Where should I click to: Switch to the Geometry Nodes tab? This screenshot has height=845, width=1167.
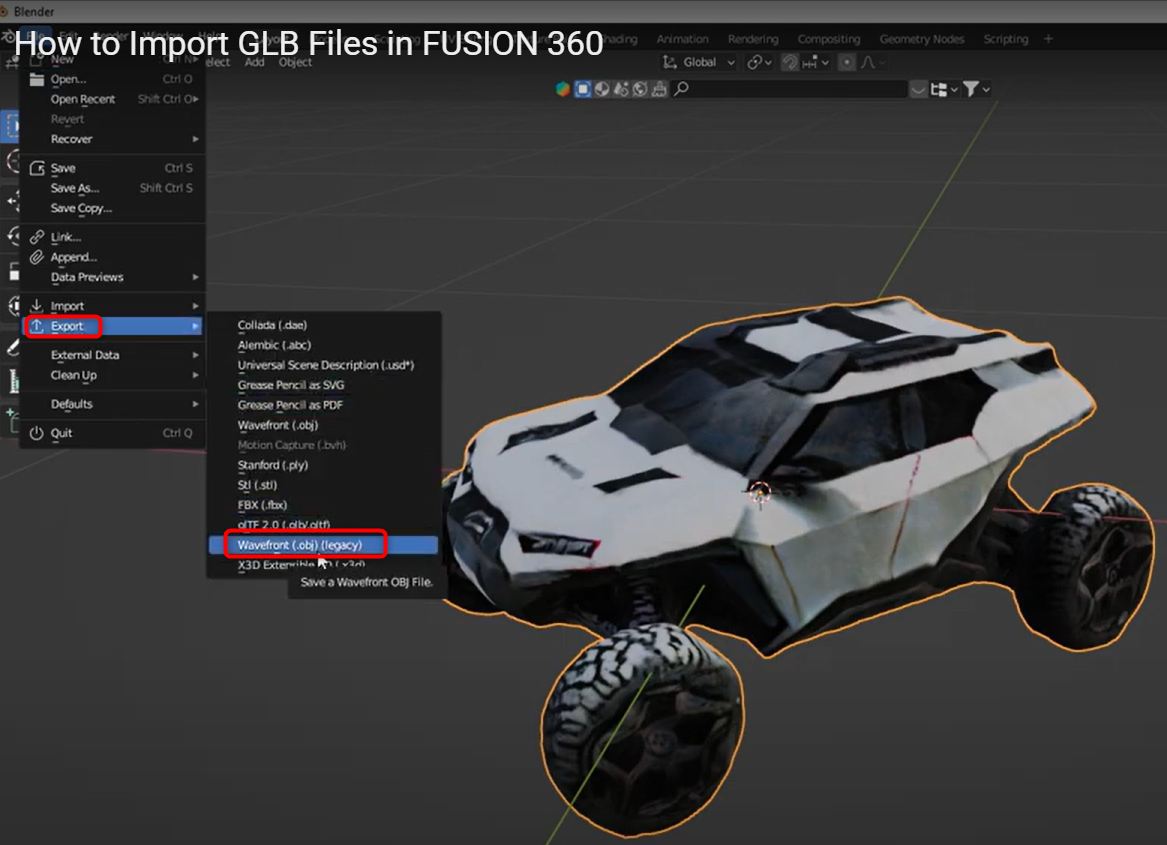921,39
